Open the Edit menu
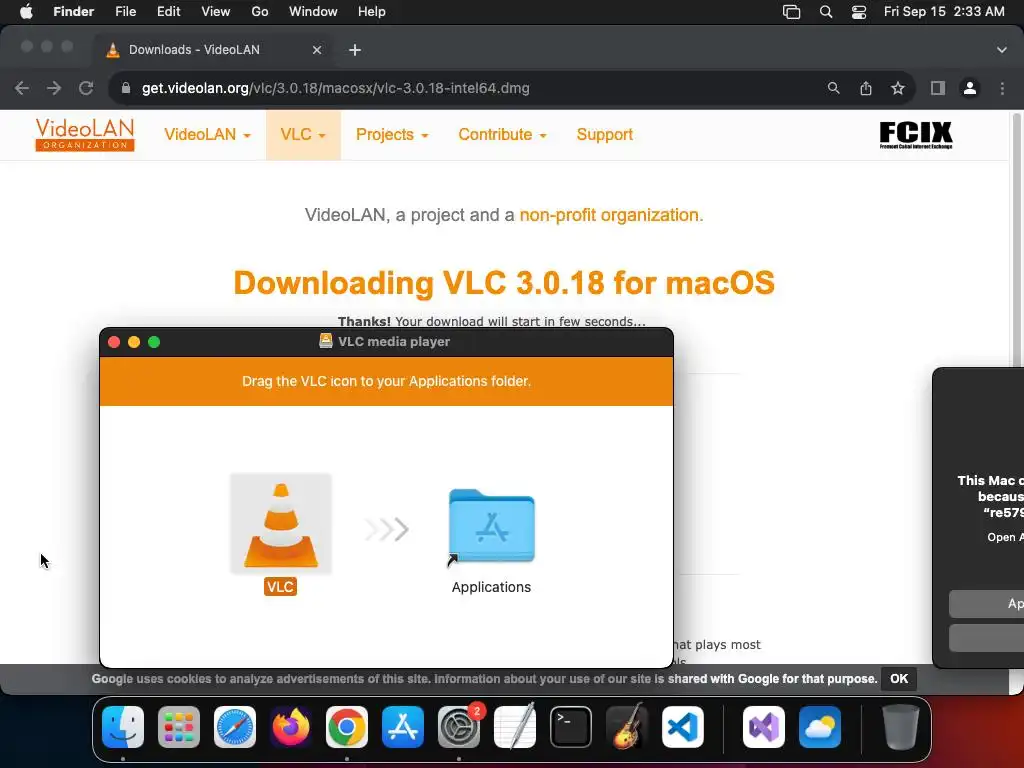The width and height of the screenshot is (1024, 768). [x=168, y=12]
